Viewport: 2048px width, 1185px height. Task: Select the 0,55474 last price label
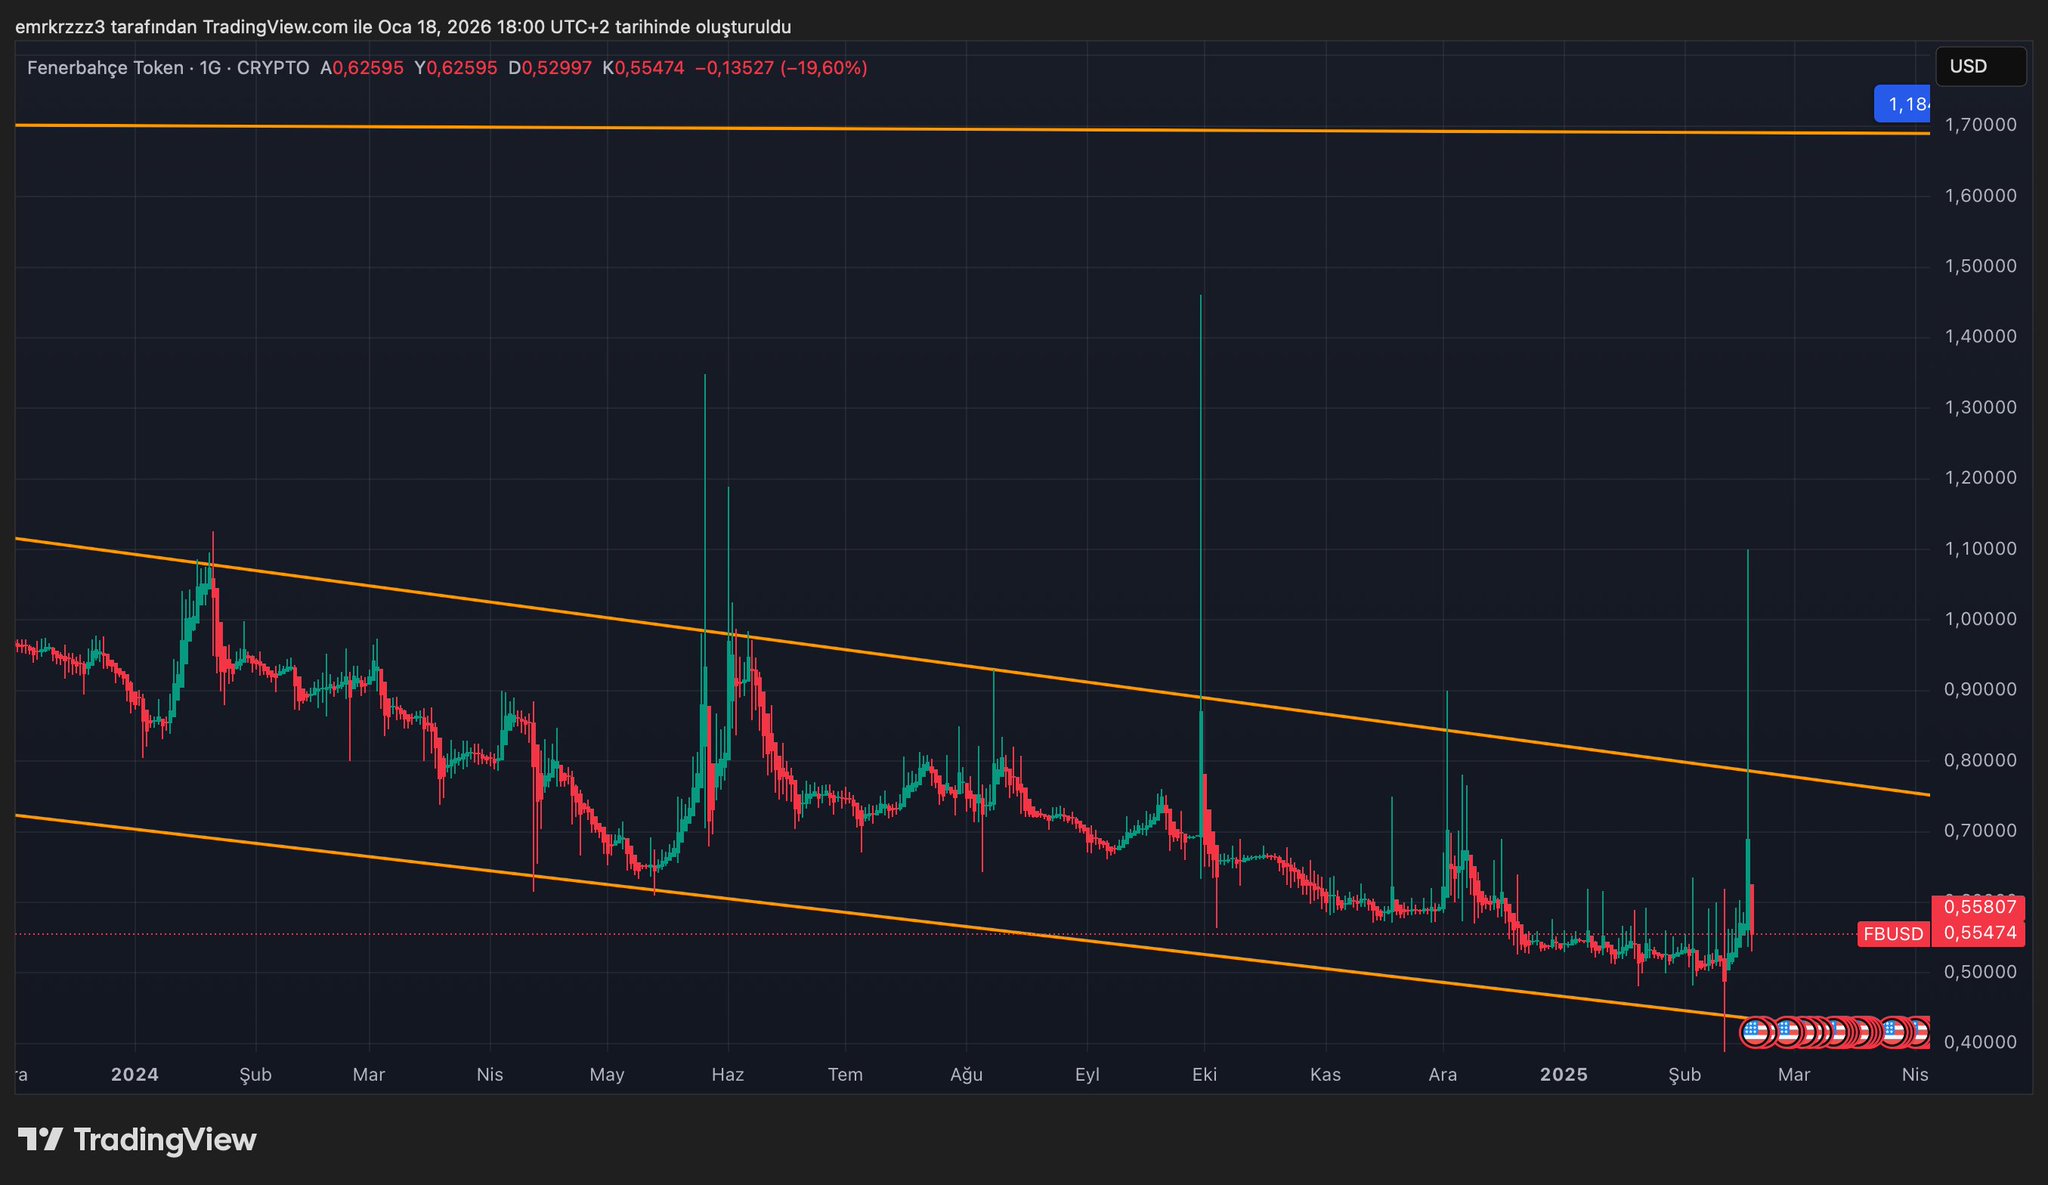[1978, 934]
